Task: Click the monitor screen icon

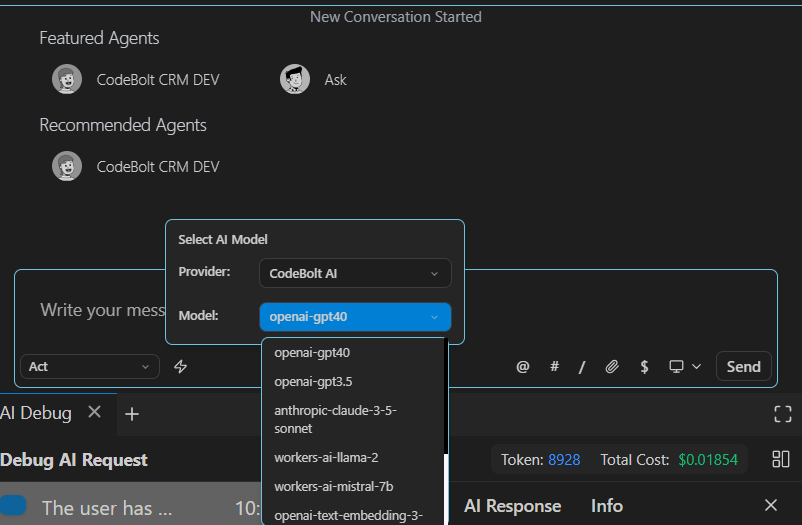Action: 676,366
